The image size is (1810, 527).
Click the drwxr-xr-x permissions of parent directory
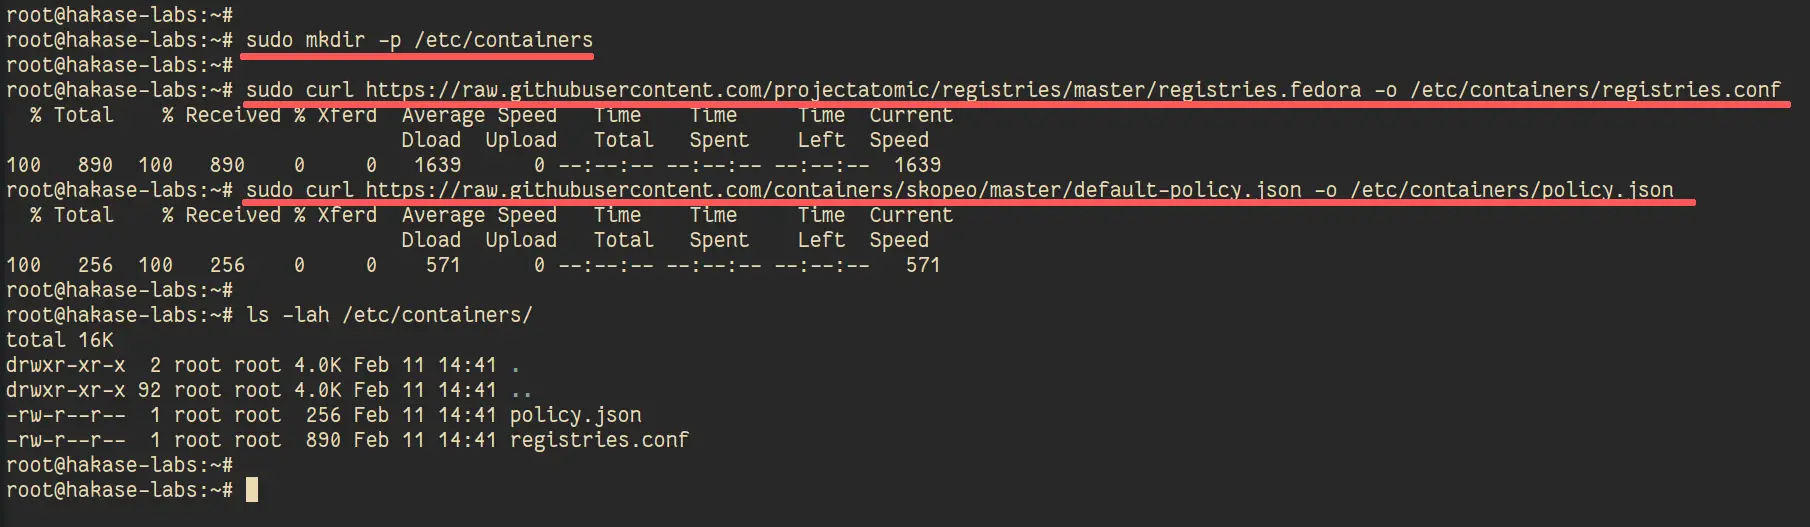click(66, 390)
